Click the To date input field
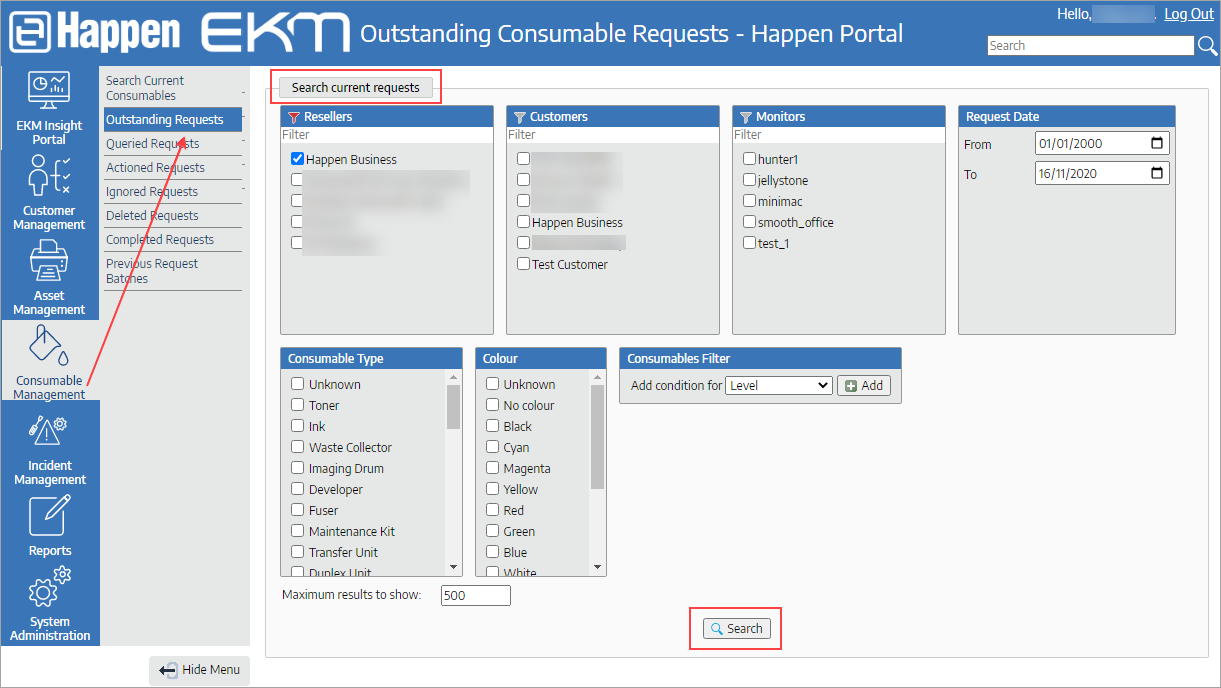Image resolution: width=1221 pixels, height=688 pixels. tap(1102, 173)
